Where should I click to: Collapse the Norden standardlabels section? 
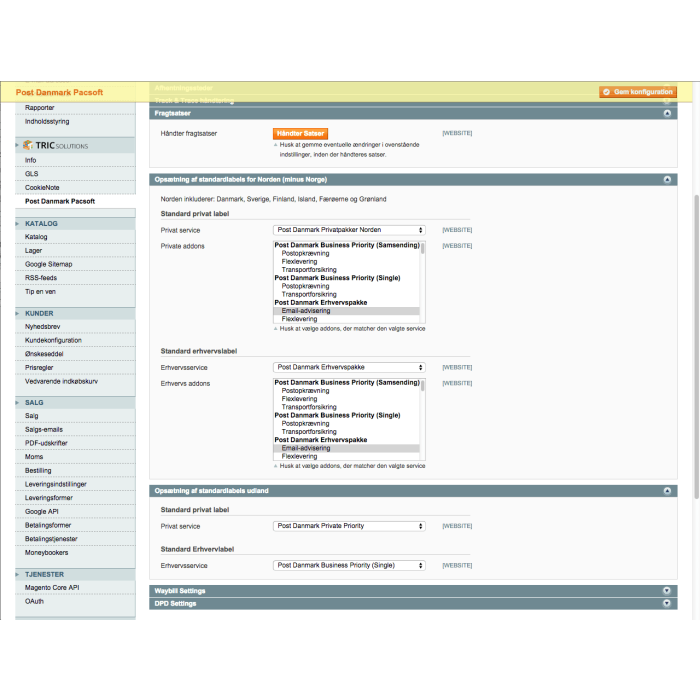[x=667, y=179]
